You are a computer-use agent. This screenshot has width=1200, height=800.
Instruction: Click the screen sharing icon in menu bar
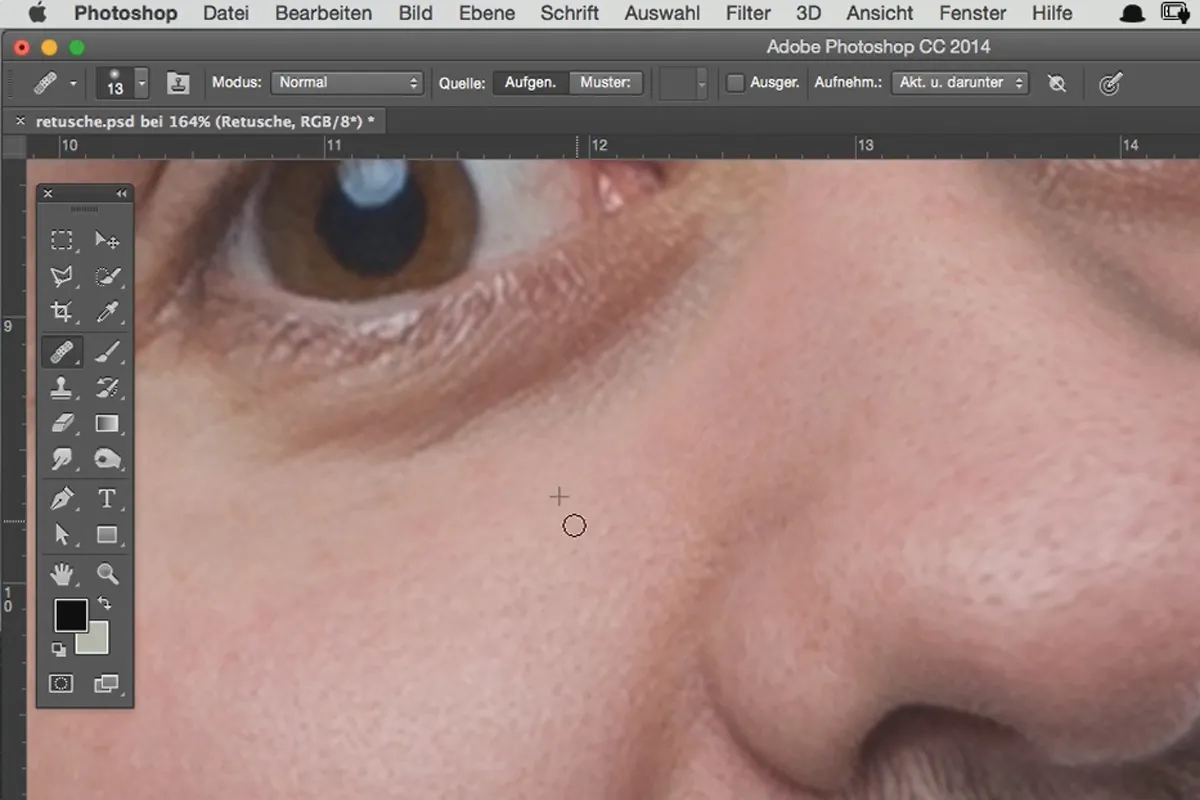[1174, 14]
